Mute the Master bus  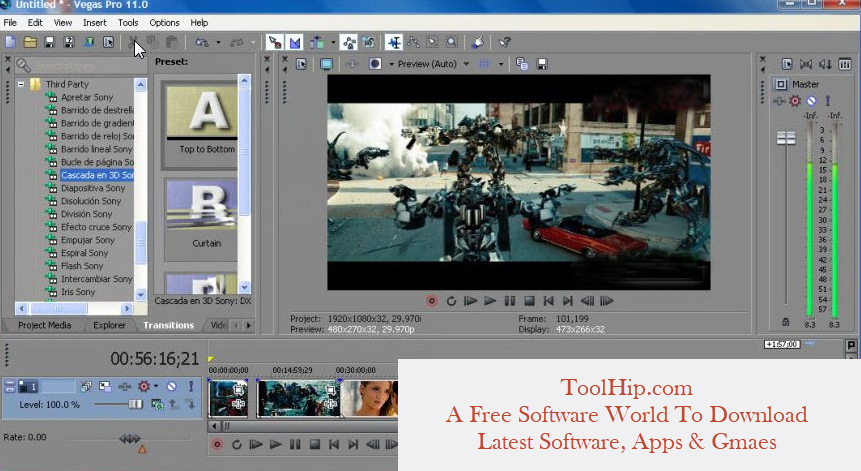coord(811,101)
